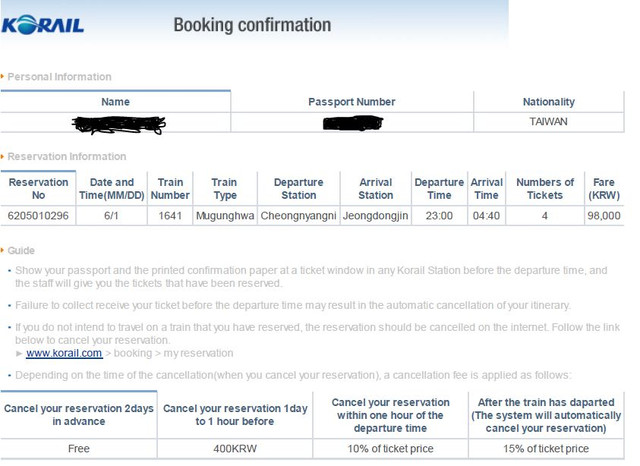The image size is (640, 466).
Task: Open the www.korail.com link
Action: tap(64, 353)
